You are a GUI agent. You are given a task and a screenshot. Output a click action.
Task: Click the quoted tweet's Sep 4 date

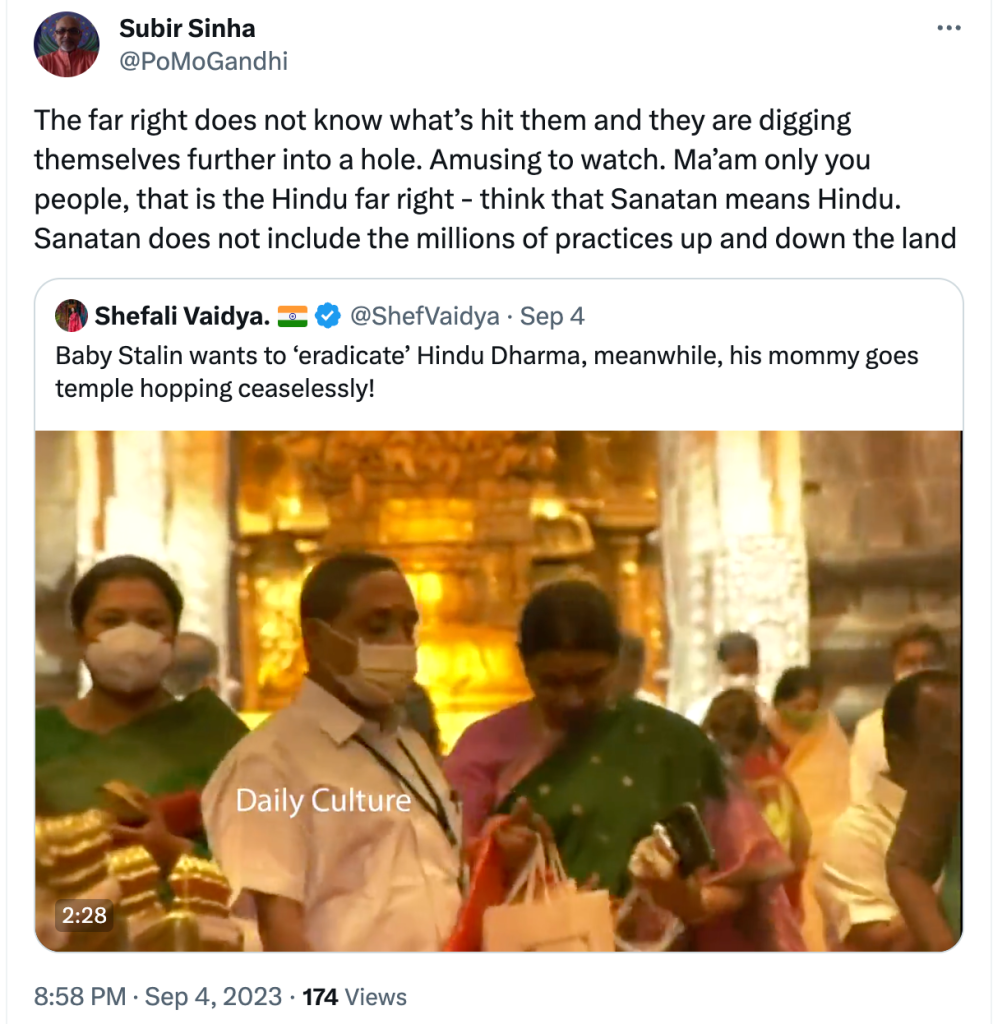point(552,317)
